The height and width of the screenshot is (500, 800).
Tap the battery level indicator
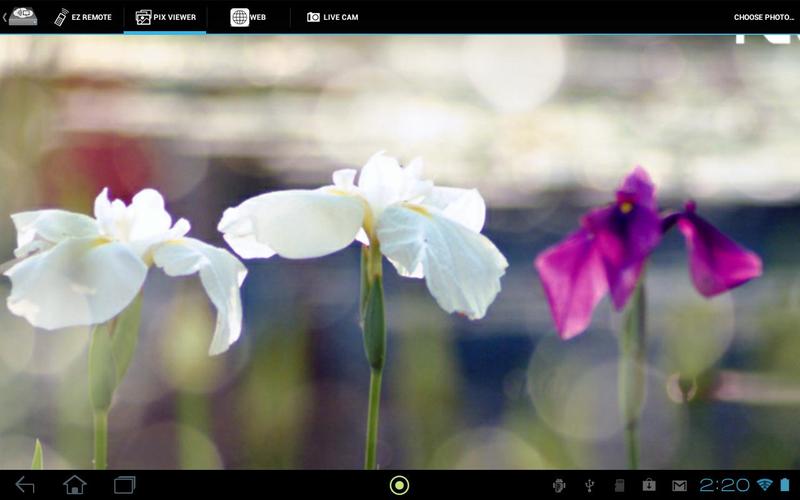pyautogui.click(x=785, y=485)
